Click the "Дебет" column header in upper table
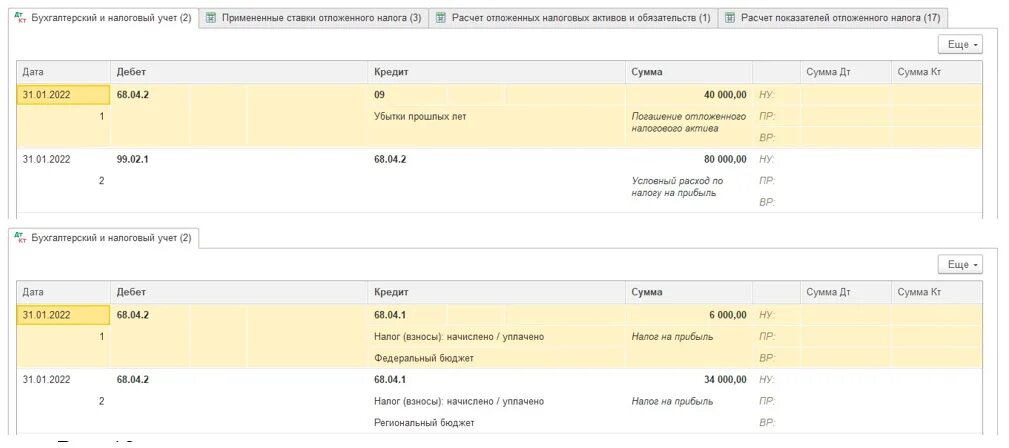This screenshot has width=1009, height=448. point(132,72)
